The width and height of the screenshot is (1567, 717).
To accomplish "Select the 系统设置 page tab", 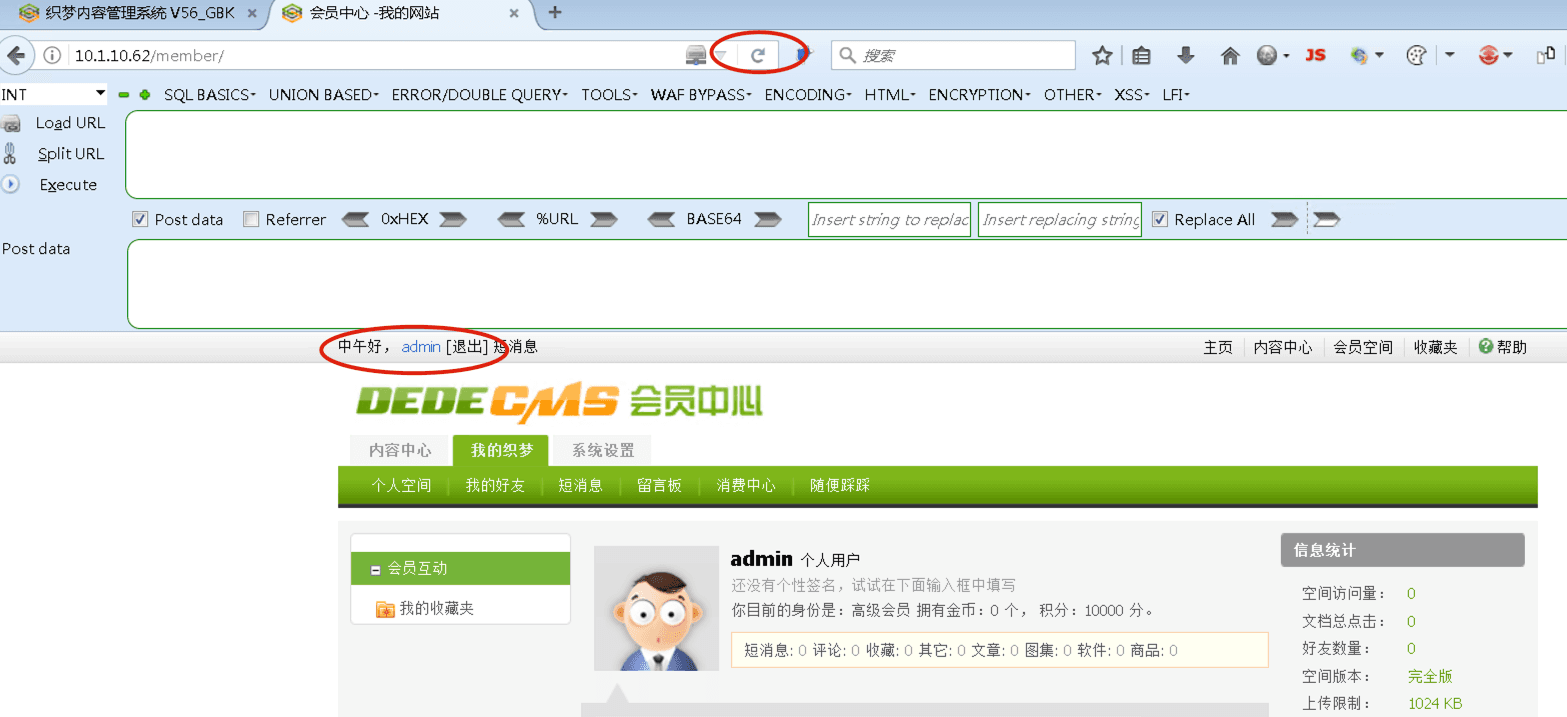I will coord(603,450).
